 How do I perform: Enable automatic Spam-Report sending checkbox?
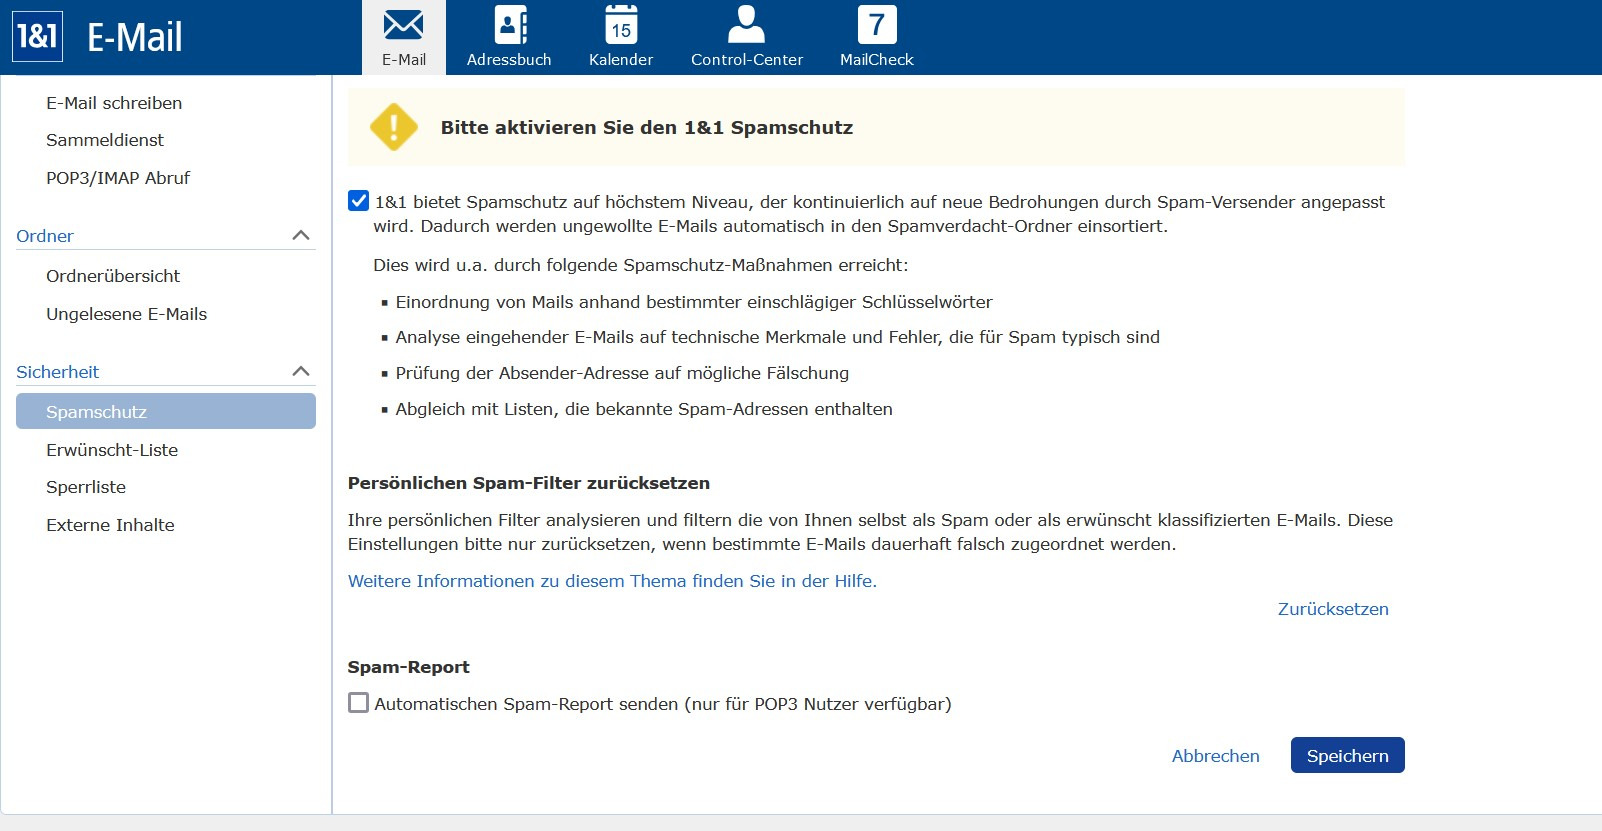pyautogui.click(x=358, y=703)
